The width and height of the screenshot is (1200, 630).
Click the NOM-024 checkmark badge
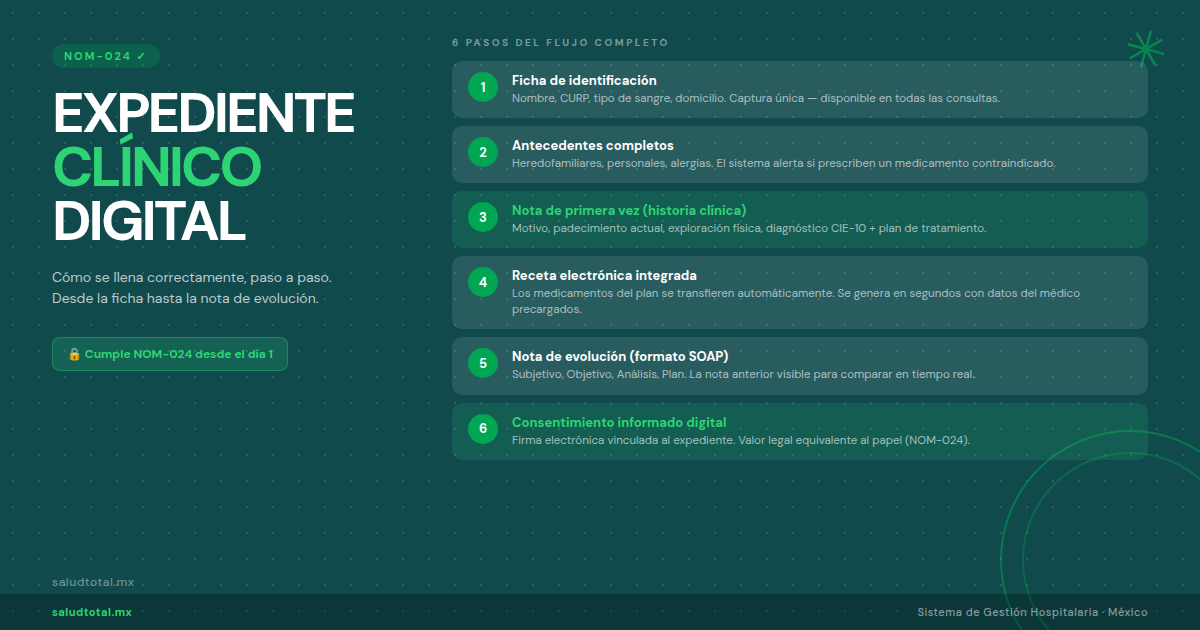point(105,56)
